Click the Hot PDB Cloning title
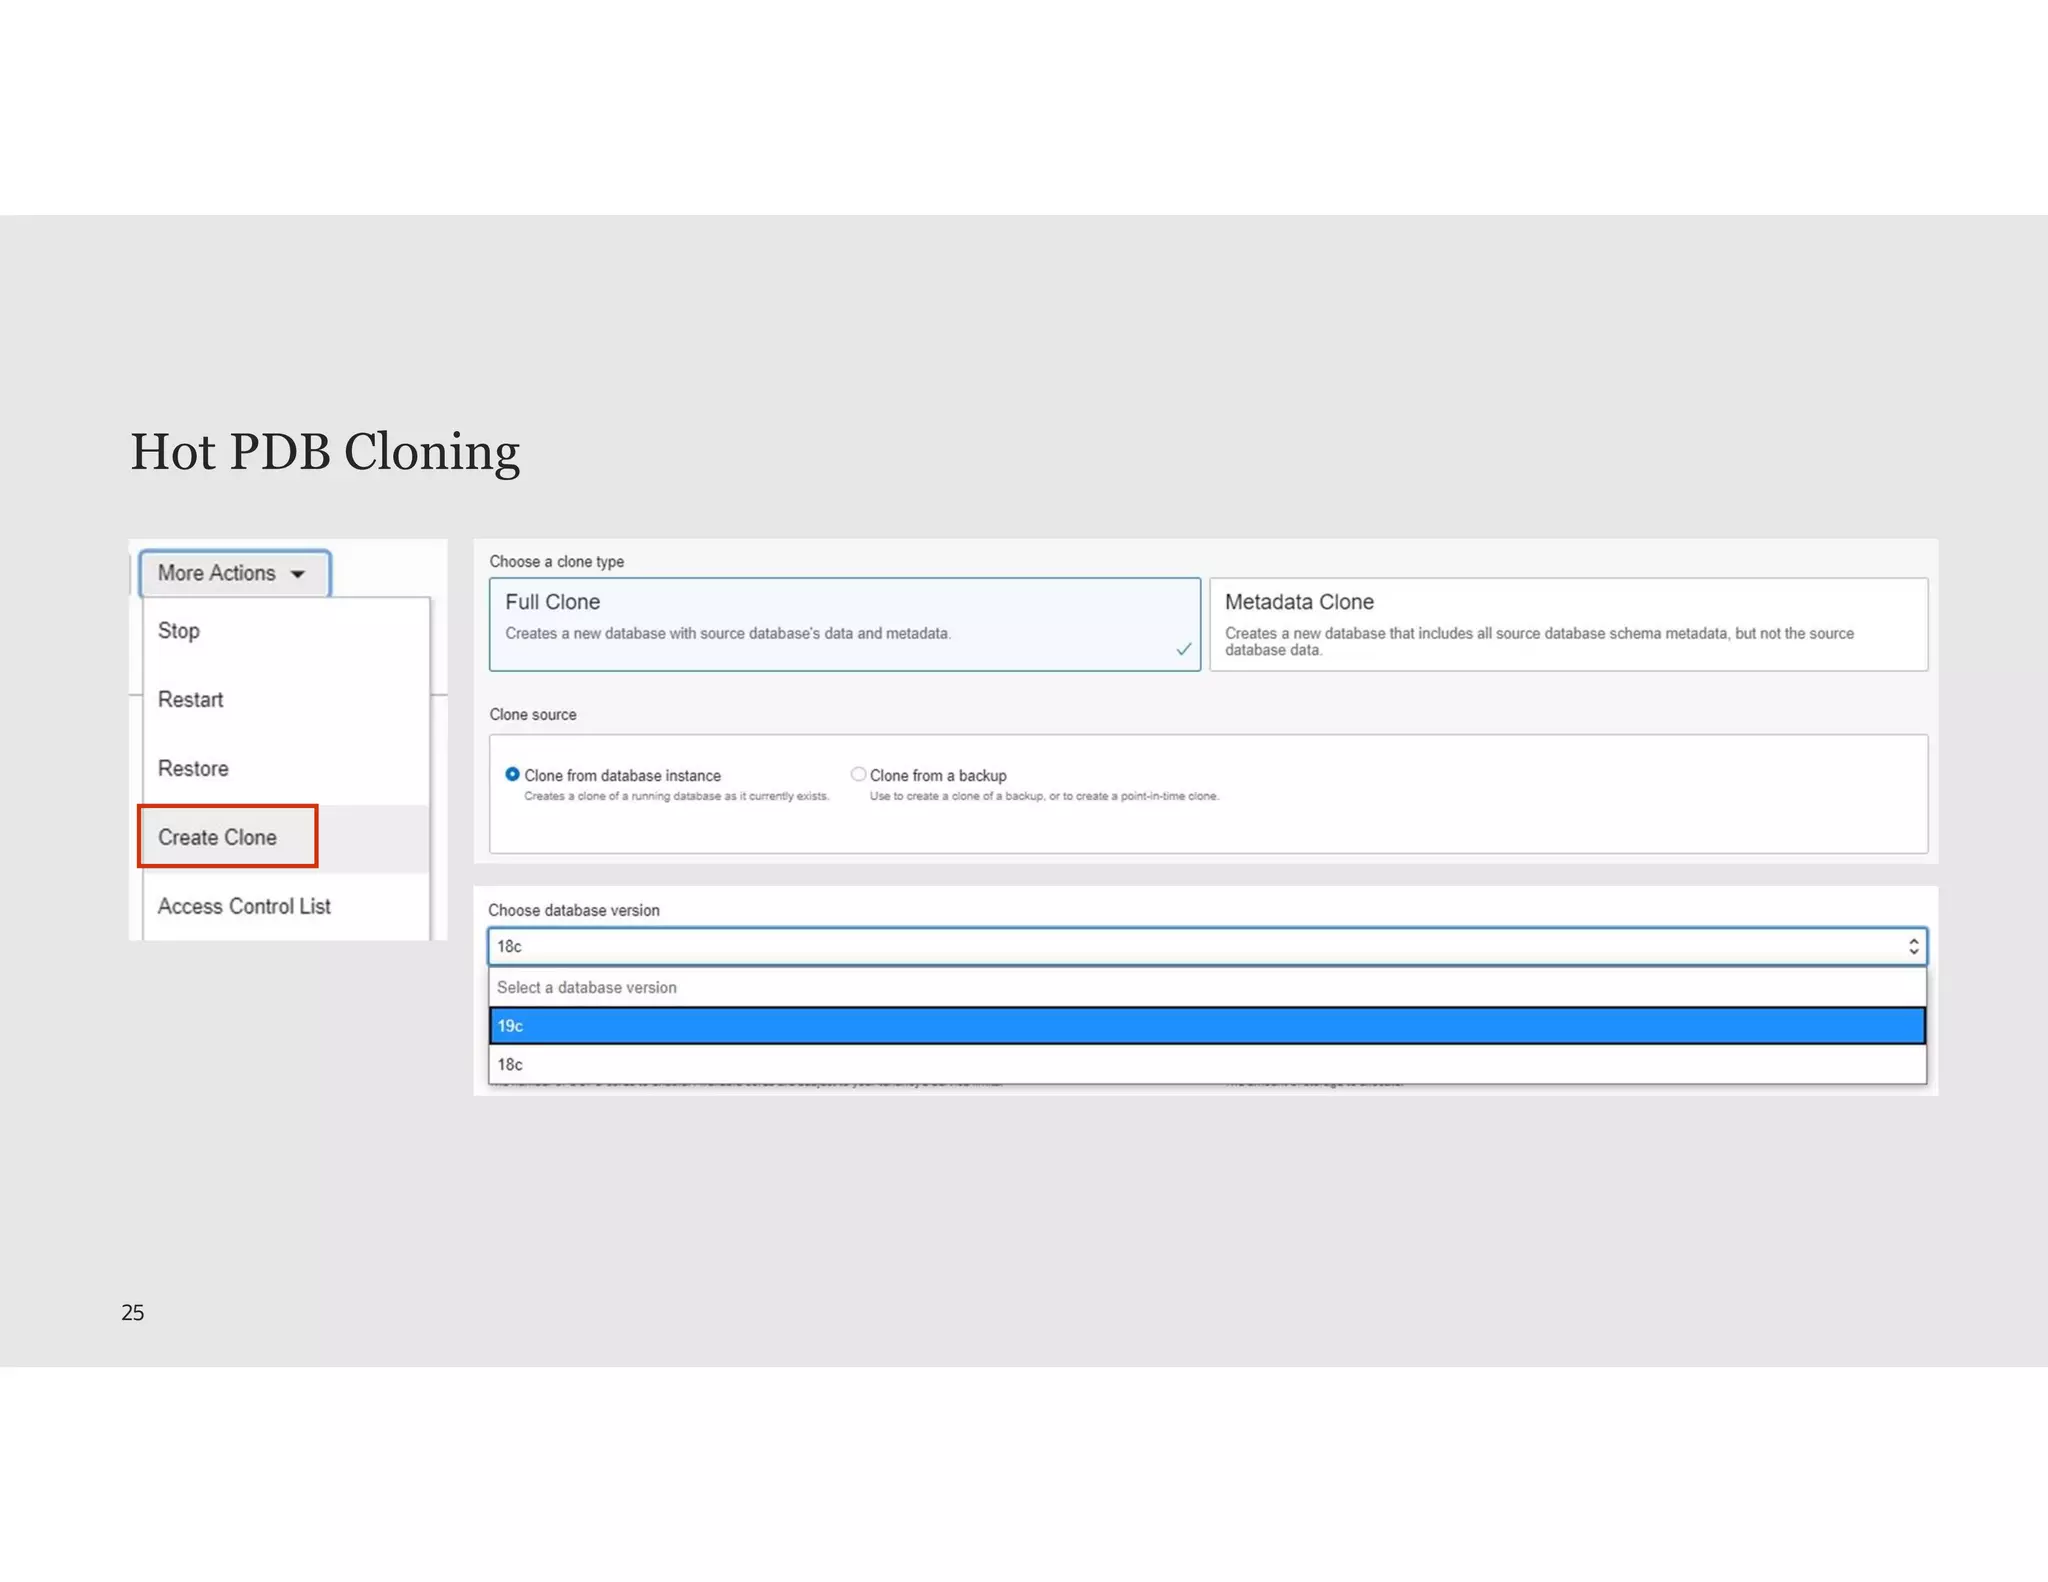This screenshot has width=2048, height=1582. pos(325,452)
